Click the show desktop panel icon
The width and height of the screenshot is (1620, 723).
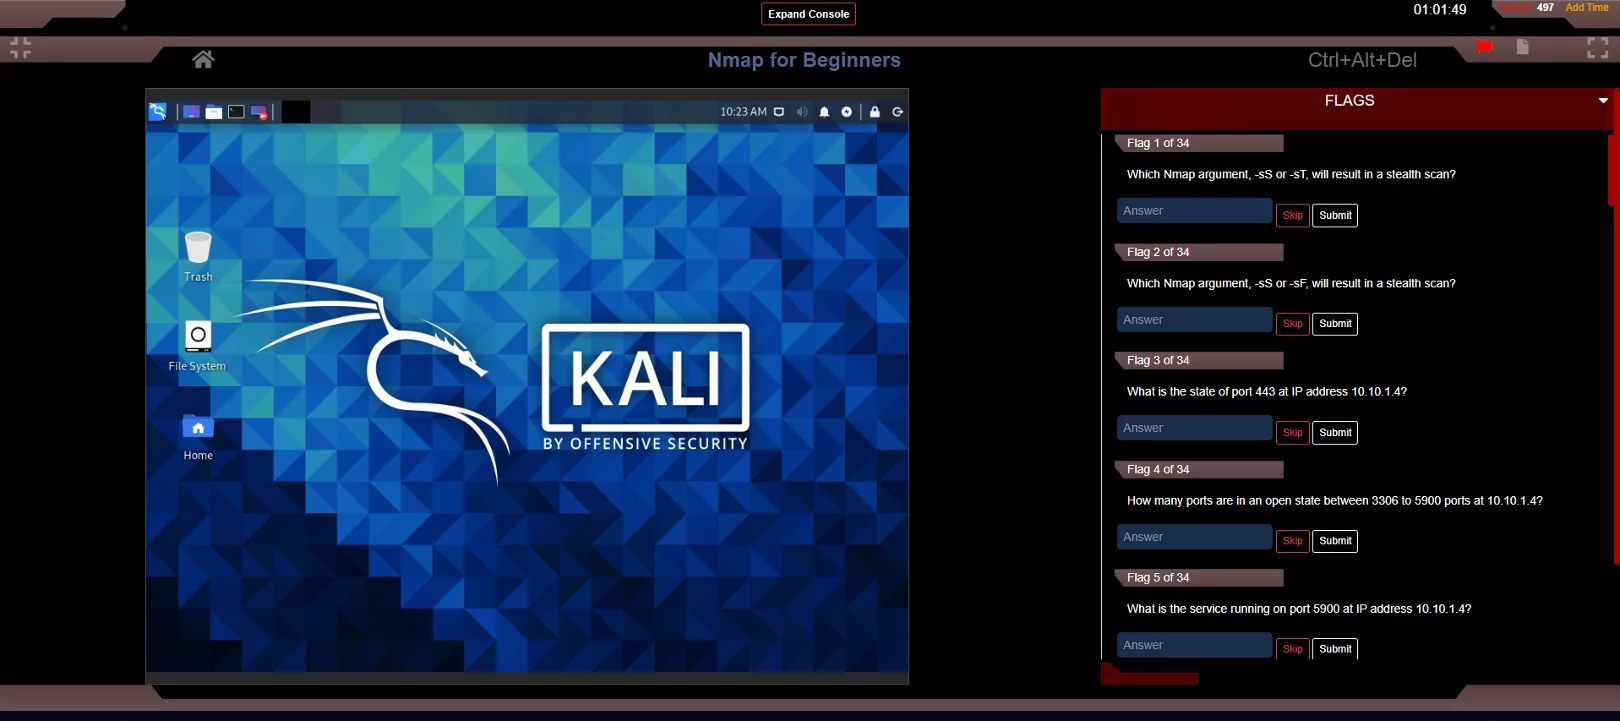click(191, 112)
